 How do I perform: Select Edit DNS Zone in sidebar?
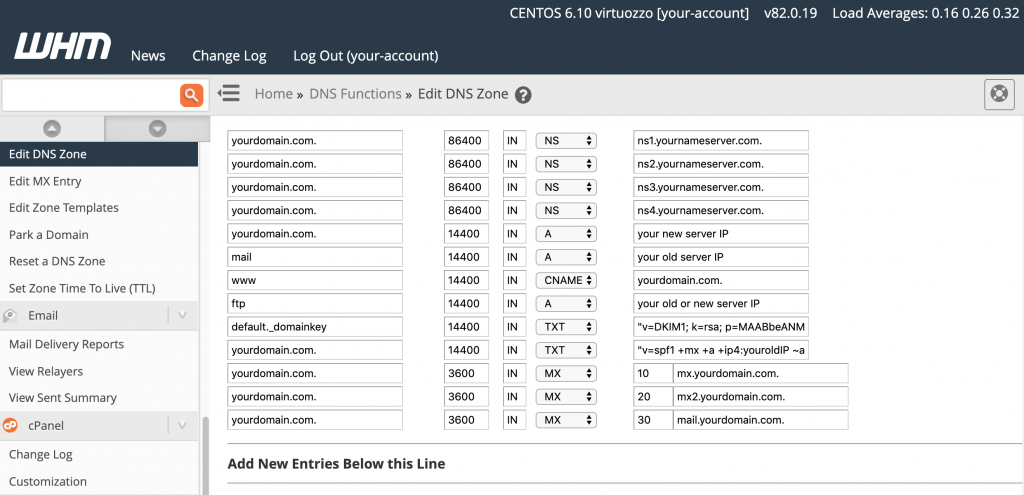(x=99, y=154)
